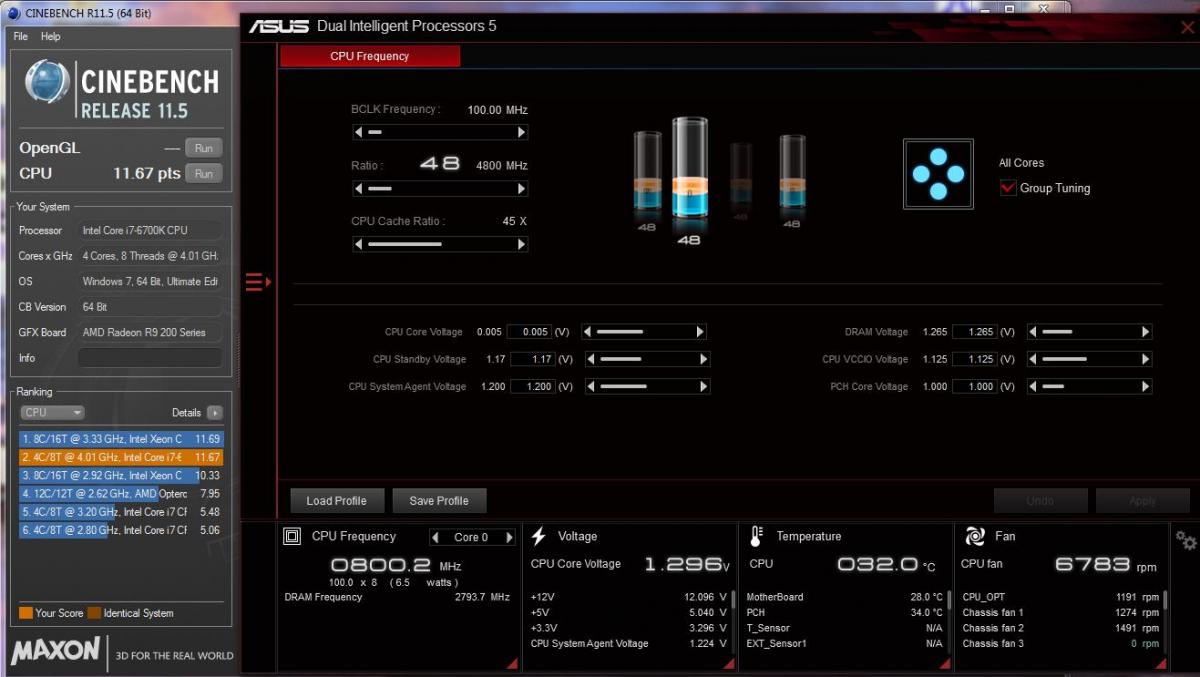Close the Dual Intelligent Processors 5 window
This screenshot has height=677, width=1200.
coord(1187,28)
